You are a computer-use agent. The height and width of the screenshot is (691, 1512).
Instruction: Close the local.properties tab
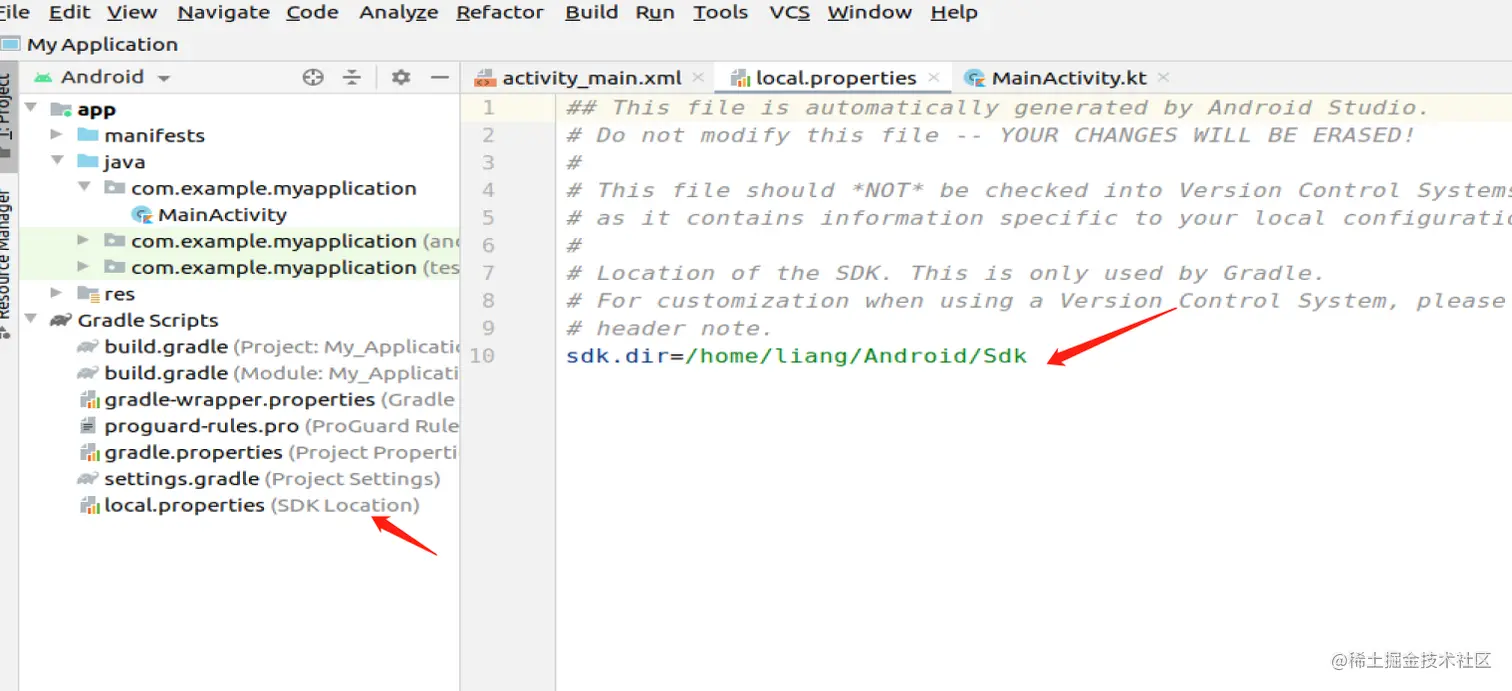tap(934, 78)
